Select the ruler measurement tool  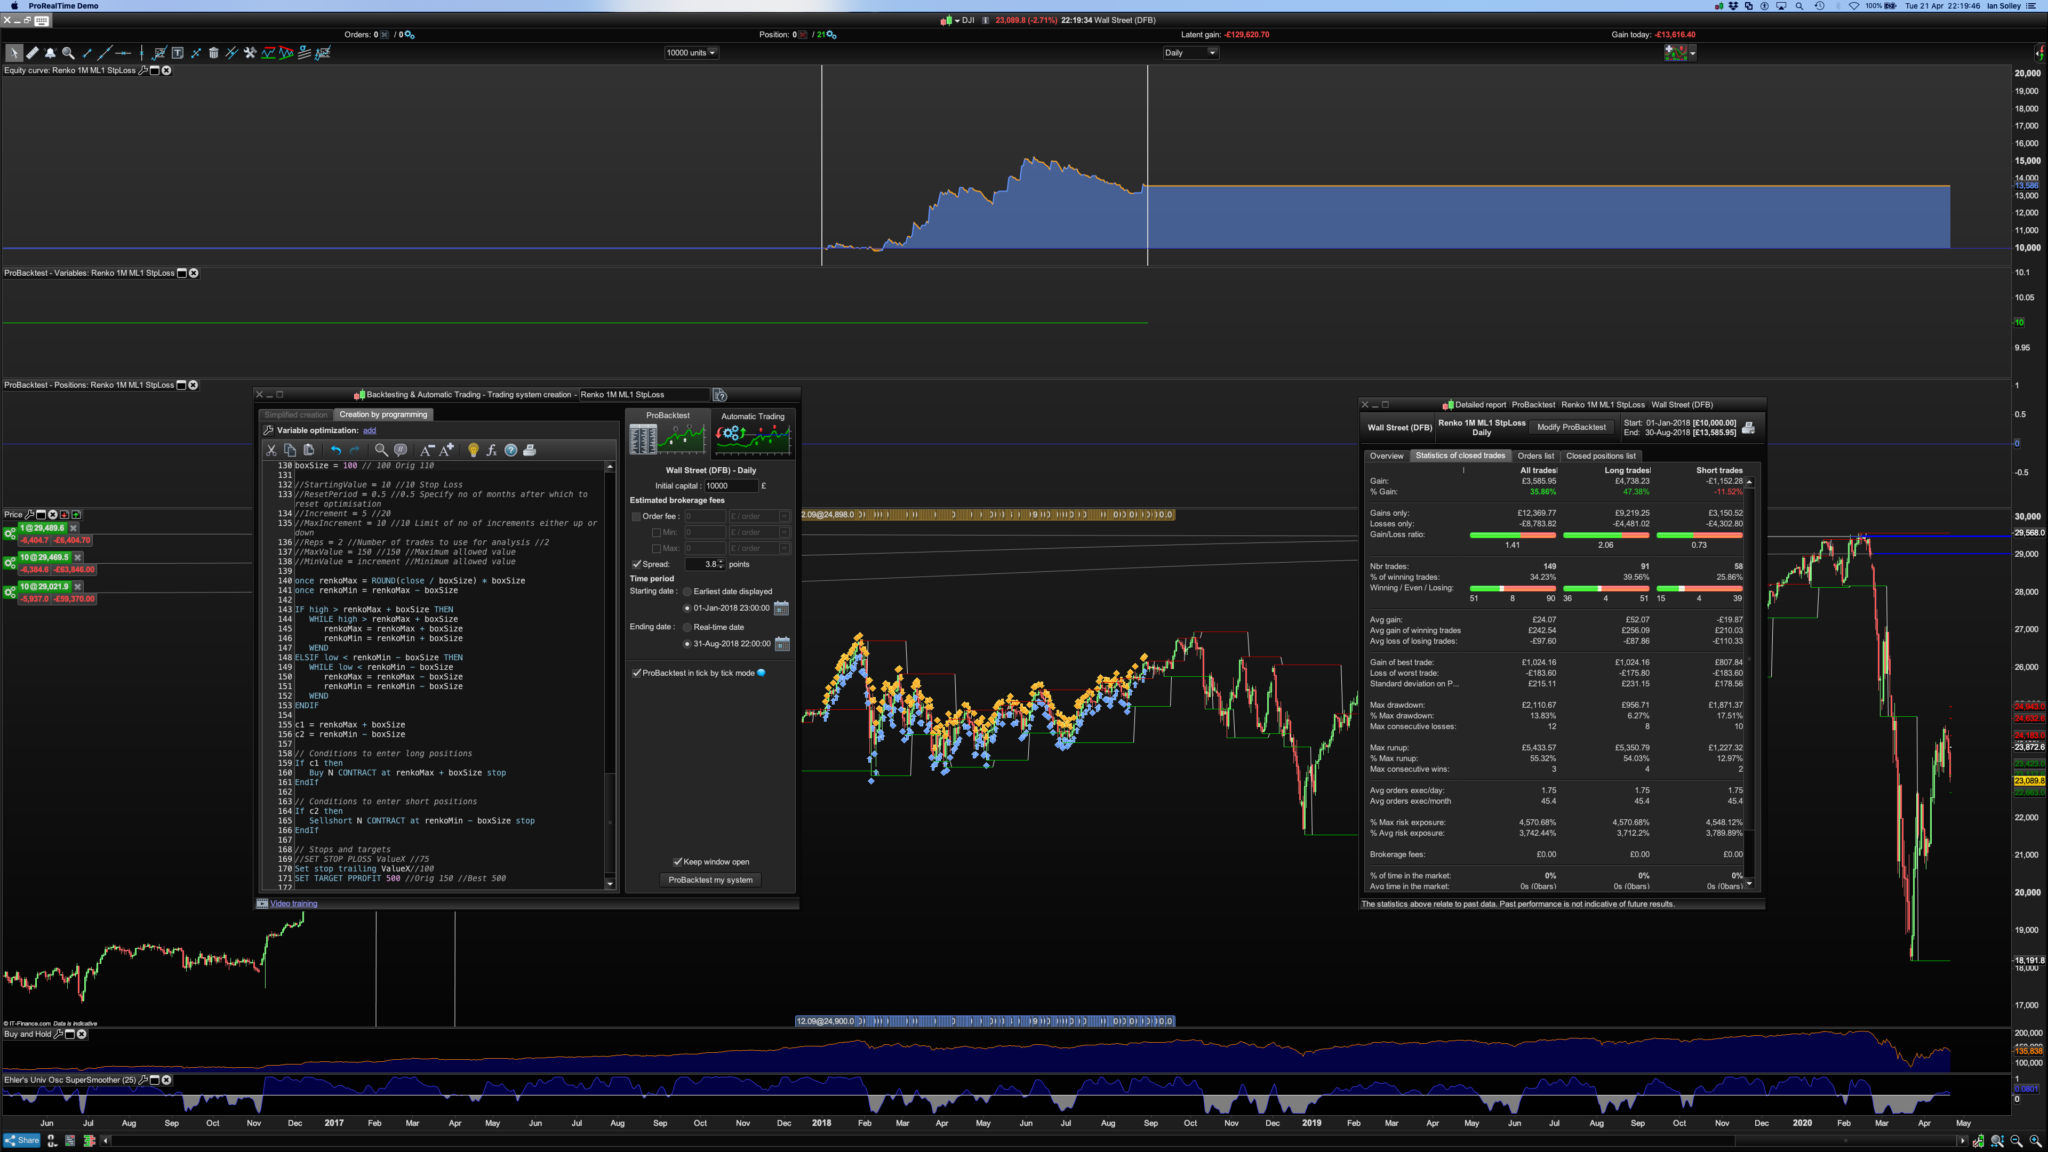tap(32, 53)
